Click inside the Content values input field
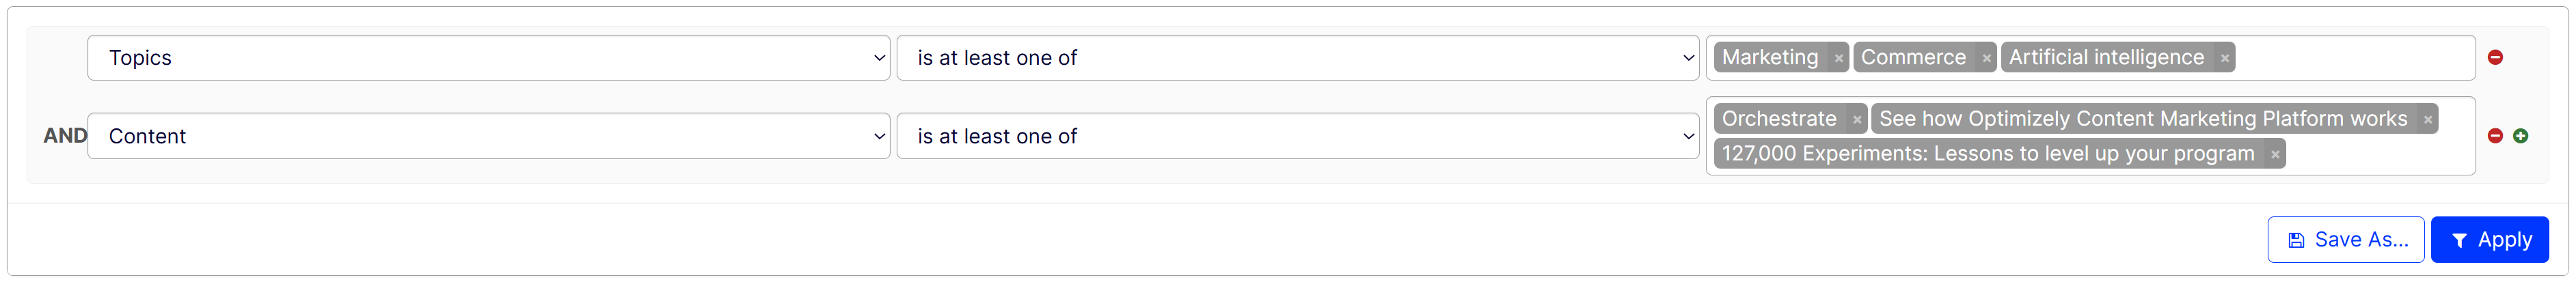The width and height of the screenshot is (2576, 284). click(2380, 155)
